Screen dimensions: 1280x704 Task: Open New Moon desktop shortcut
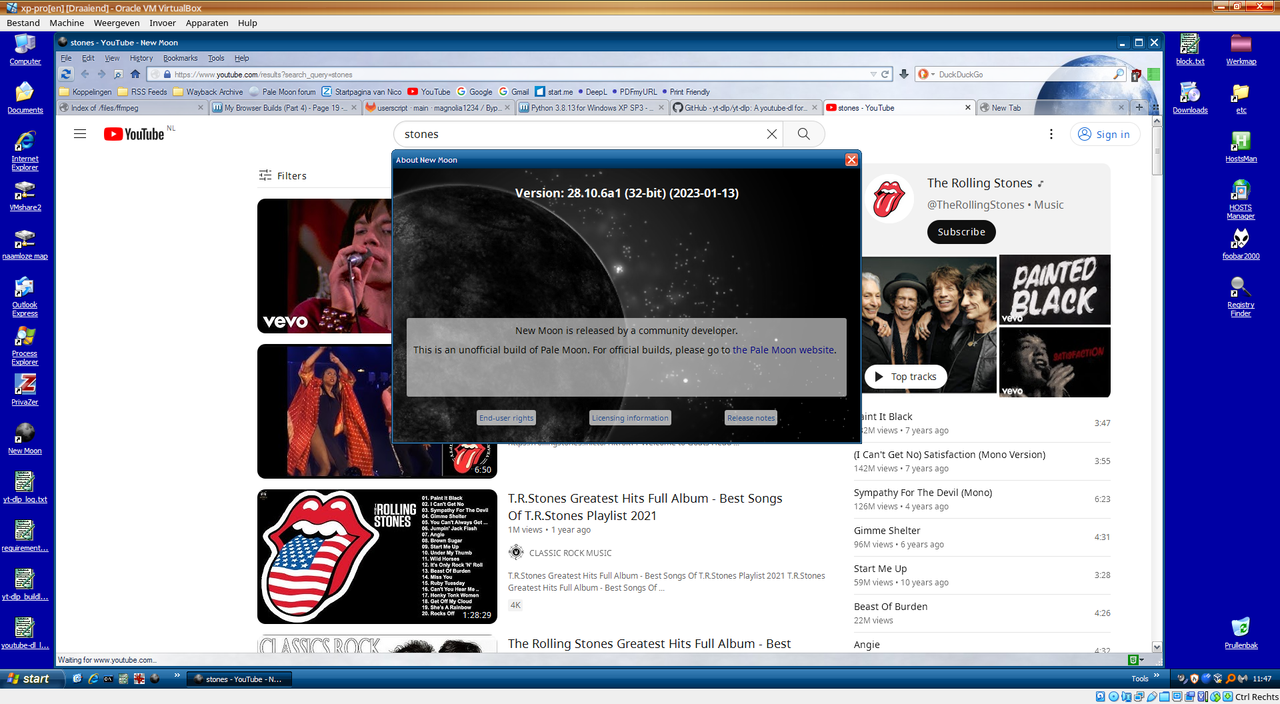(25, 438)
